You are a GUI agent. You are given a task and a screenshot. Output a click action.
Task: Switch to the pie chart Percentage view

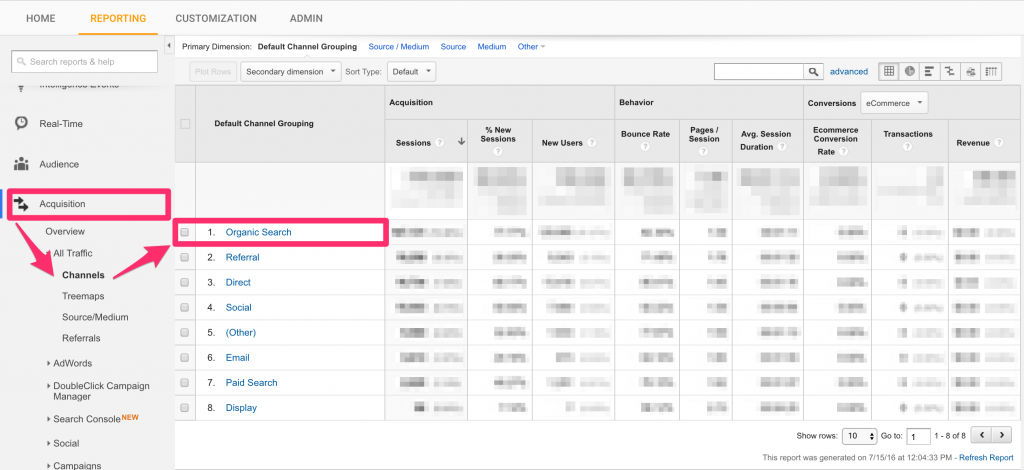point(909,72)
